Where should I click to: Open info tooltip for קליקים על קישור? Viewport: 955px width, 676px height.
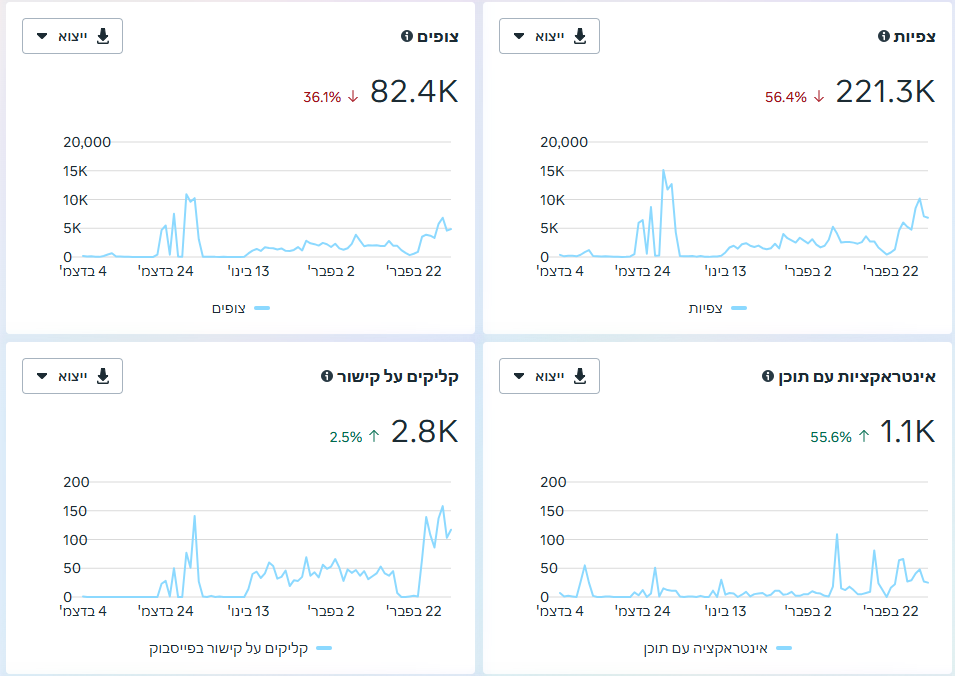(326, 376)
